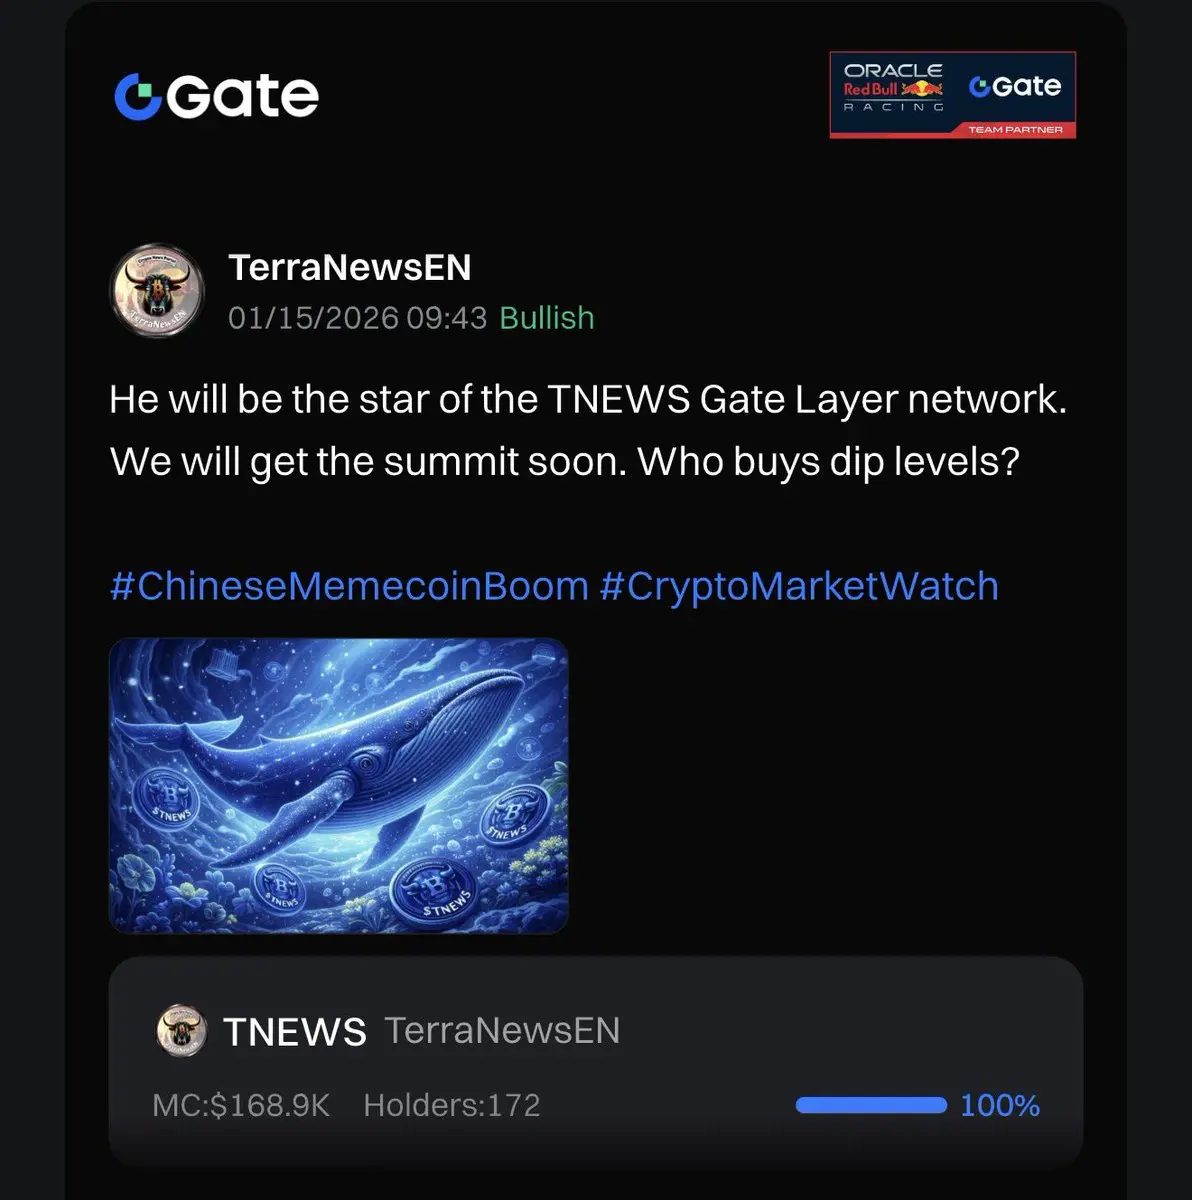Click the Holders:172 count
The height and width of the screenshot is (1200, 1192).
[x=452, y=1105]
